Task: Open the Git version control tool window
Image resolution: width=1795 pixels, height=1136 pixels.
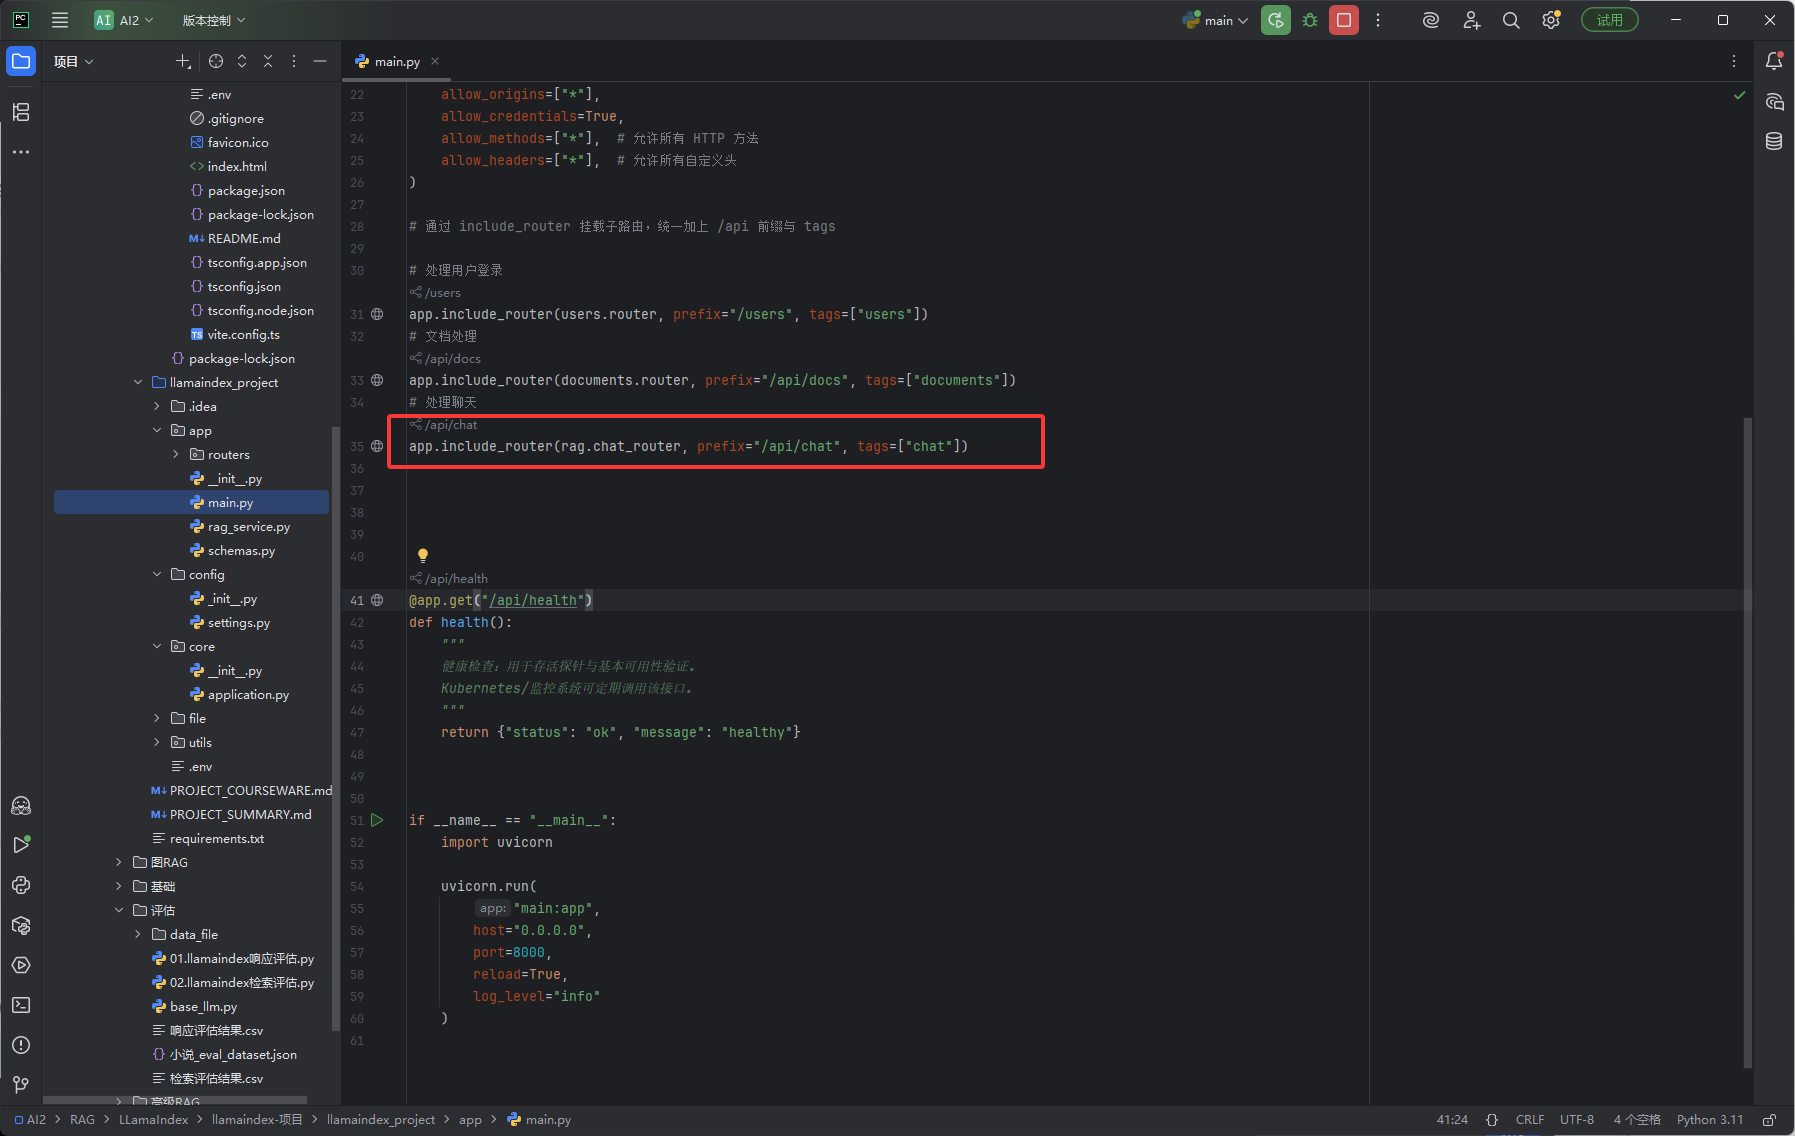Action: click(x=21, y=1085)
